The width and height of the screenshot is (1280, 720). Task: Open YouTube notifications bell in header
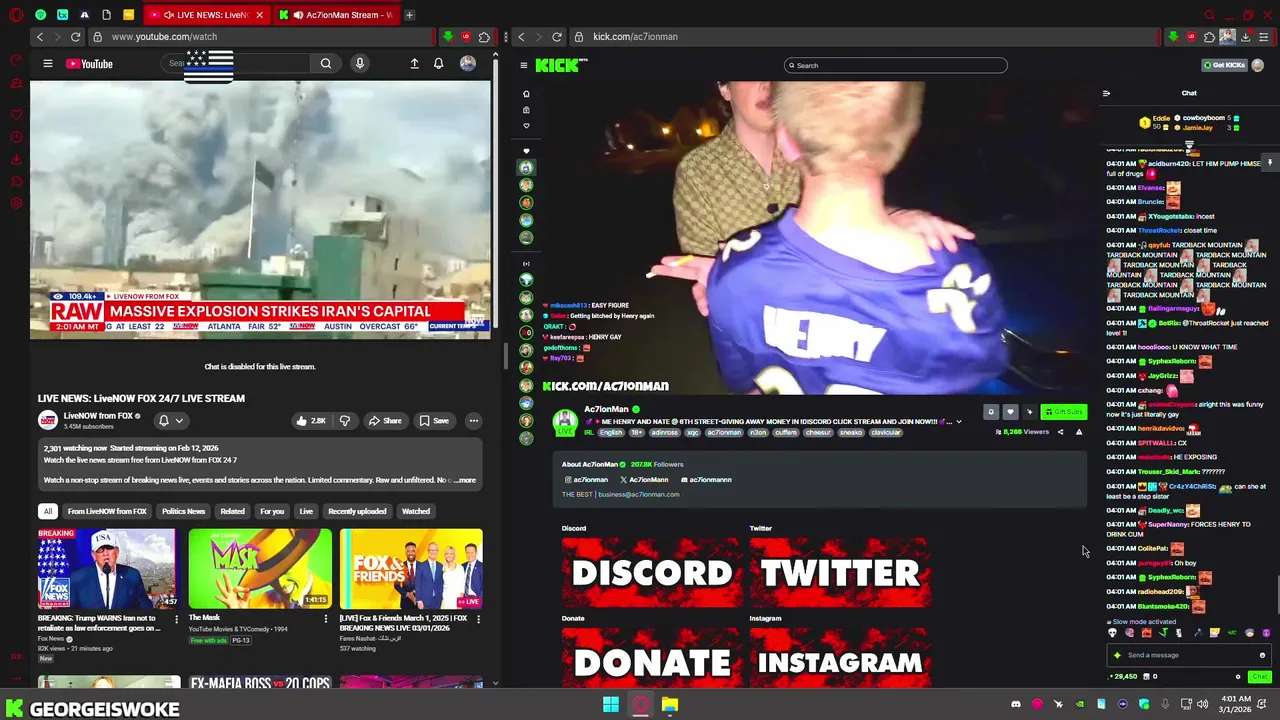pyautogui.click(x=438, y=64)
